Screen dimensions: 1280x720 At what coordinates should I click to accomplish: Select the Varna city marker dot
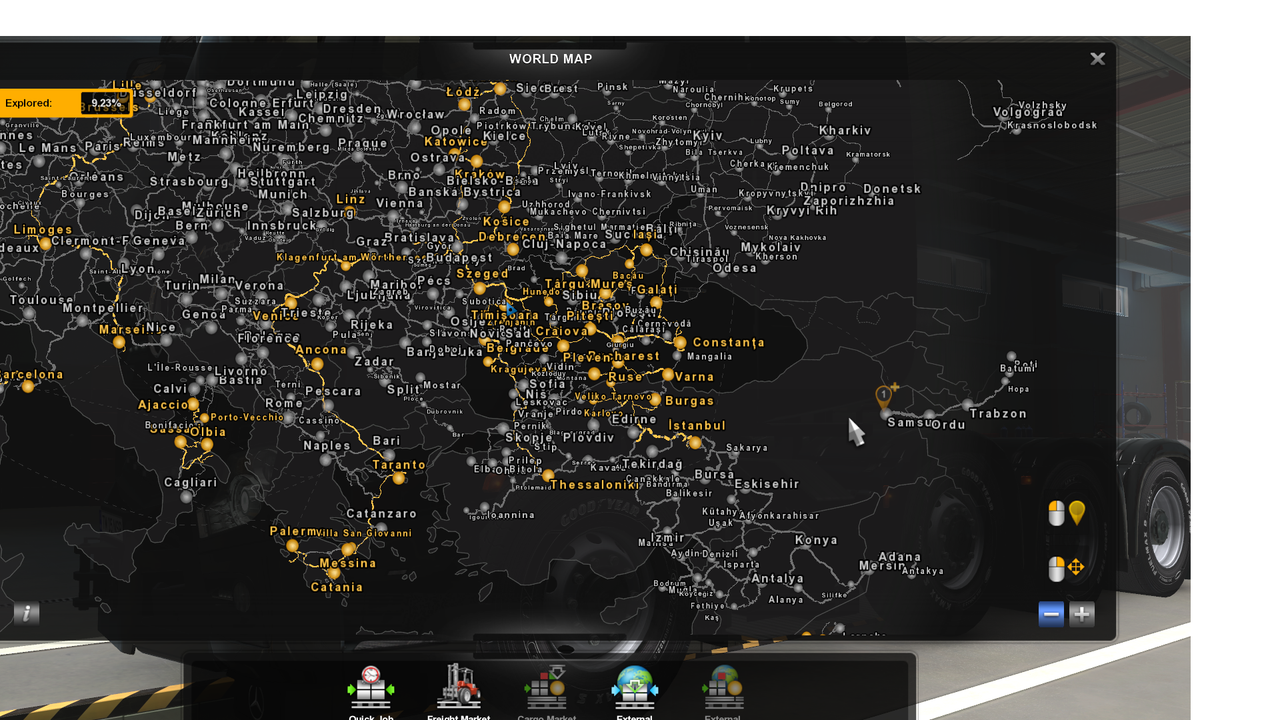pos(668,375)
